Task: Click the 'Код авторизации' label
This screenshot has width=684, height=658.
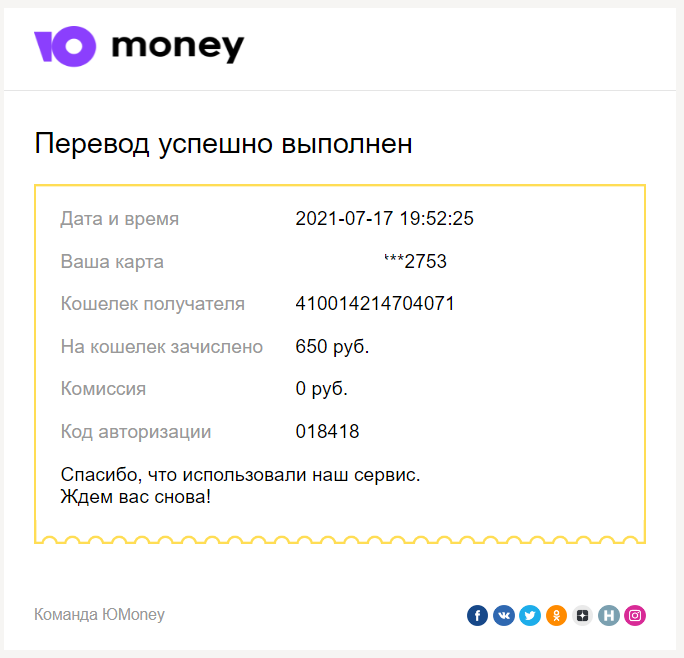Action: pos(136,432)
